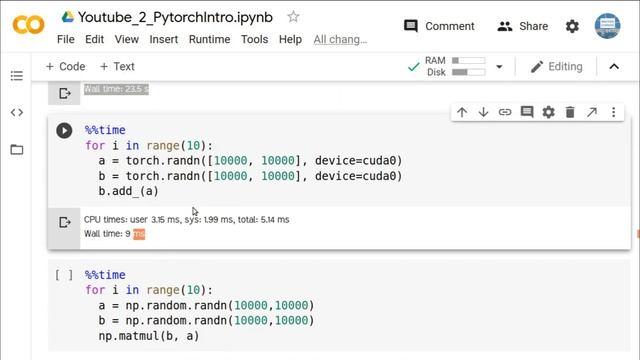The height and width of the screenshot is (360, 640).
Task: Click the a = np.random.randn line
Action: coord(206,305)
